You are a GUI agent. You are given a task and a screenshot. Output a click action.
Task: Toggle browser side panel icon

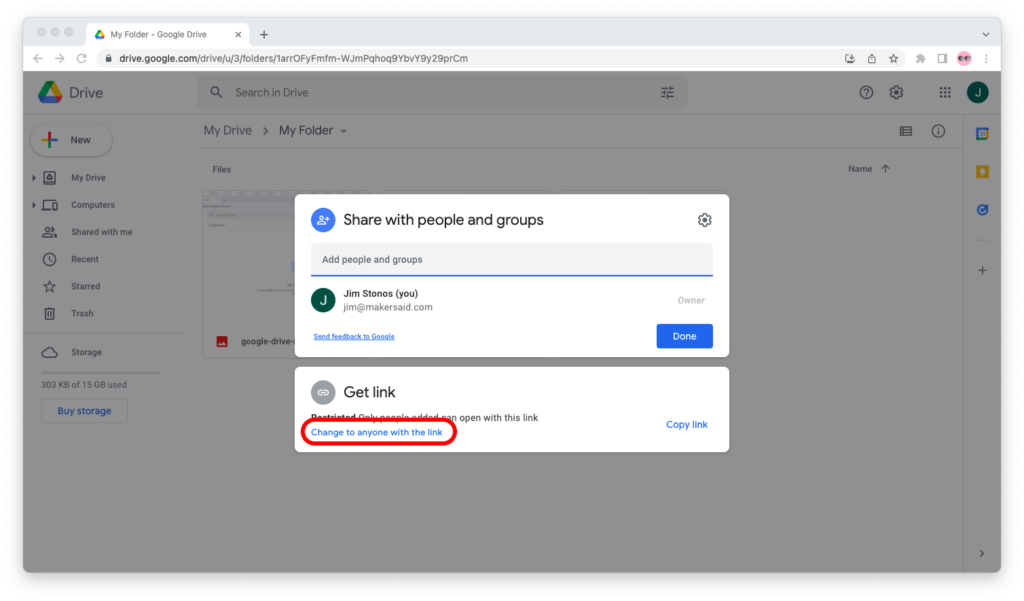942,59
